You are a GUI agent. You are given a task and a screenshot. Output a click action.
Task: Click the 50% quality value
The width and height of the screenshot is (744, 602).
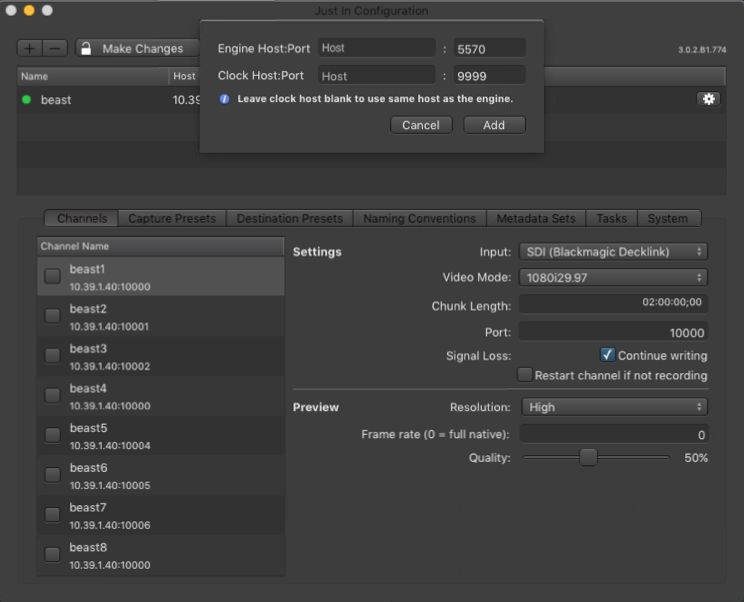click(x=696, y=458)
